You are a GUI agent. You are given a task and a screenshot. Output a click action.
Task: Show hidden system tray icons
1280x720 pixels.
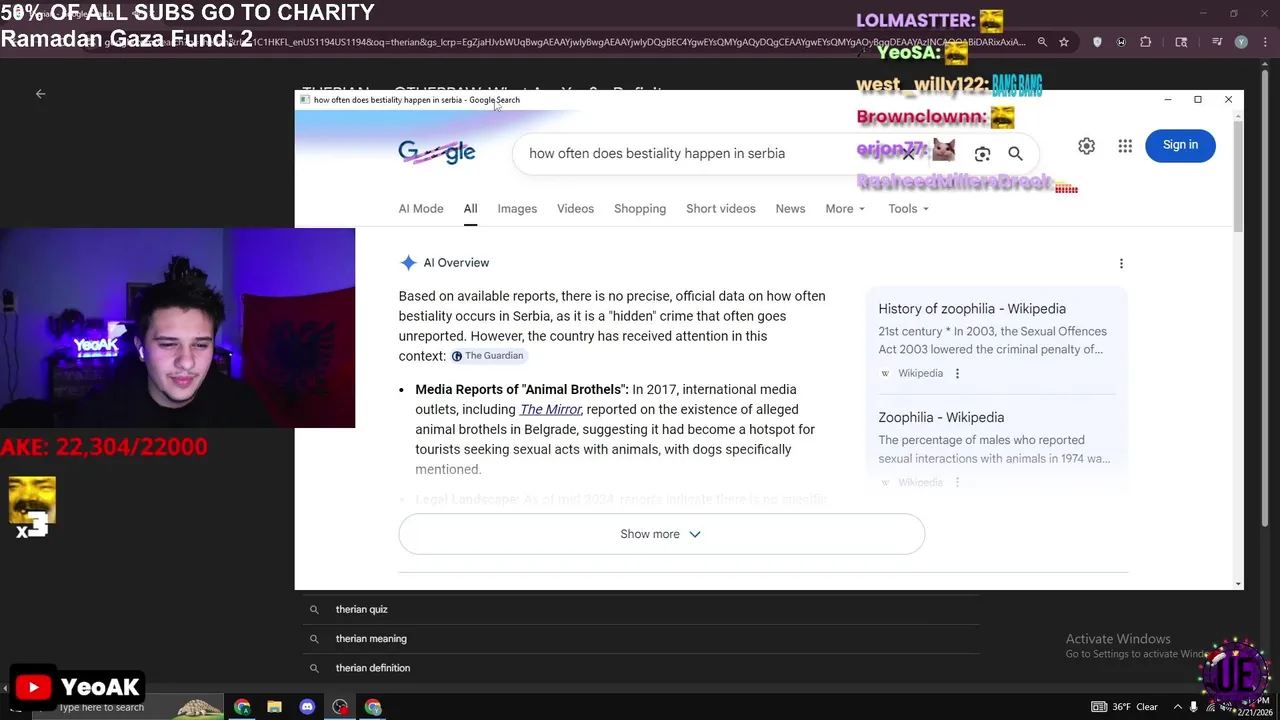pos(1177,707)
